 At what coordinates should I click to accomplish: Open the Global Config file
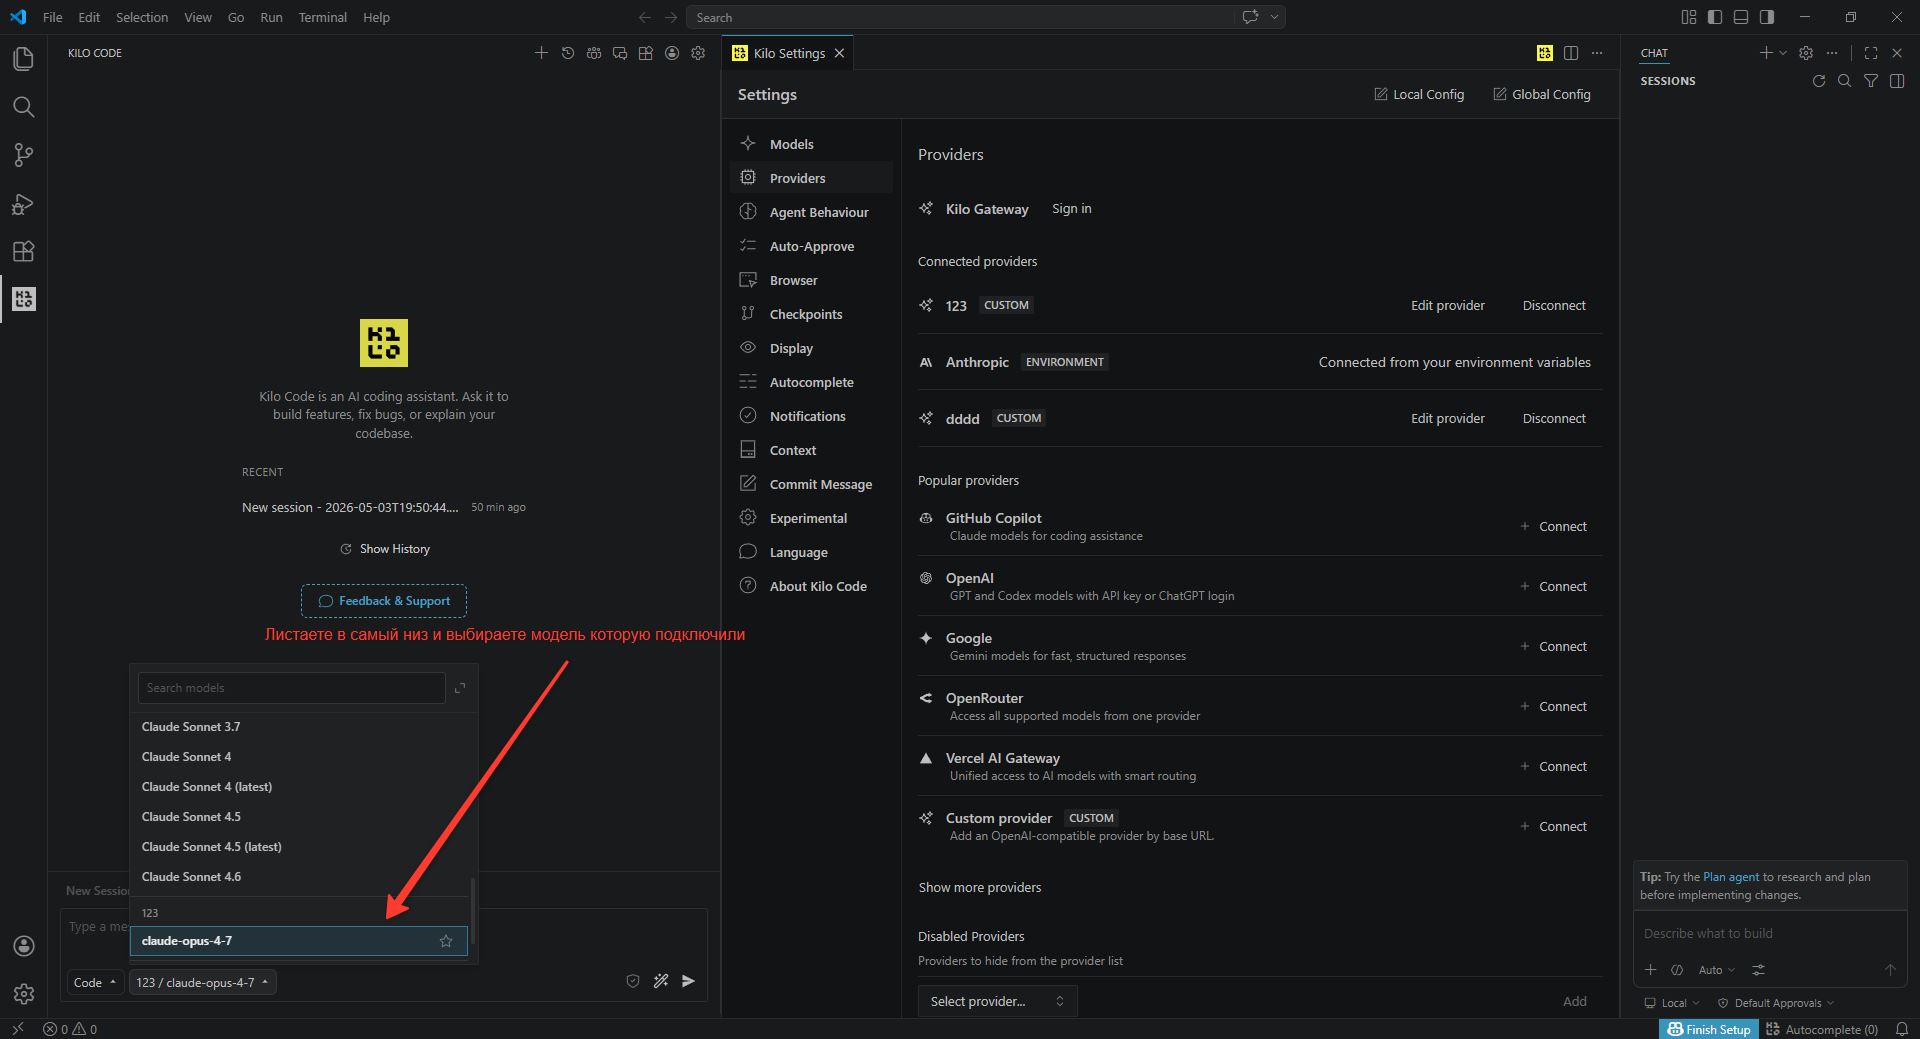click(x=1542, y=94)
